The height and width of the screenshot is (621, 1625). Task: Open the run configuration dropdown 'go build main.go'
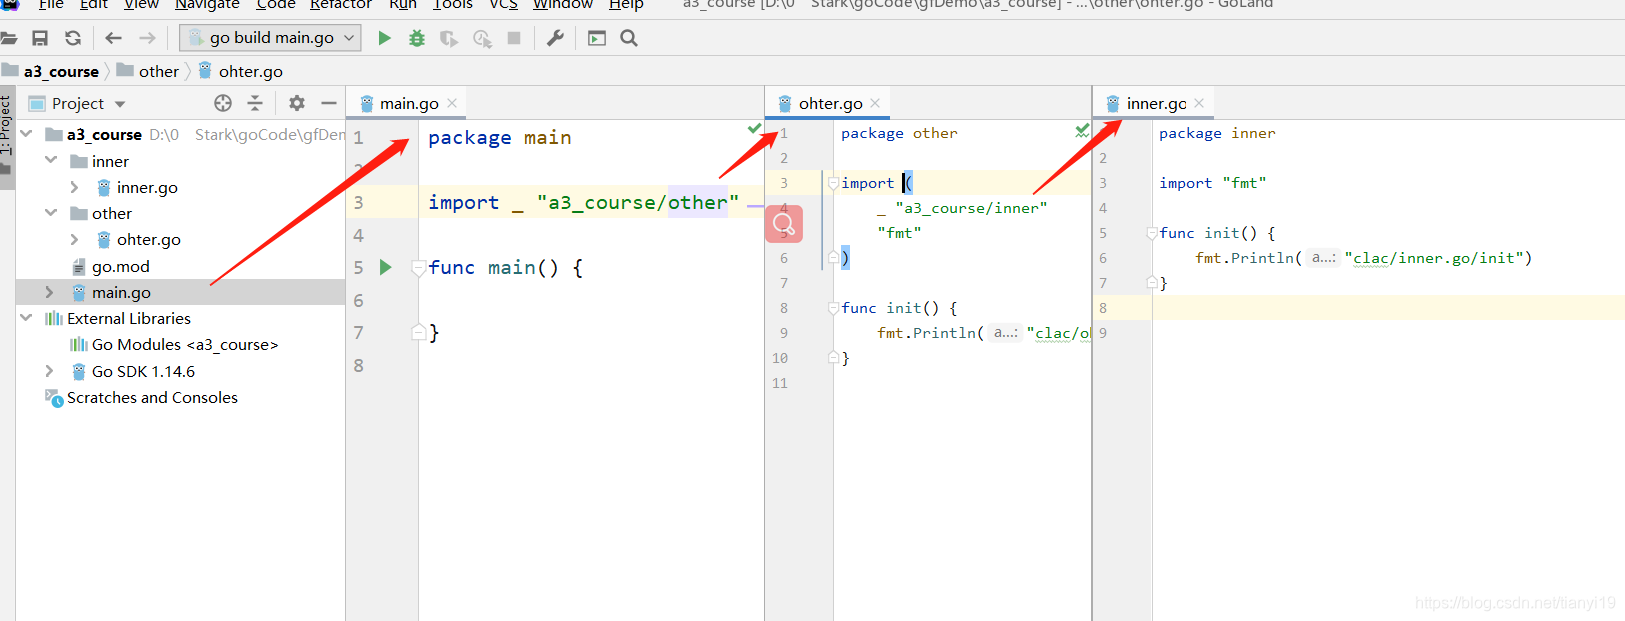pyautogui.click(x=270, y=38)
